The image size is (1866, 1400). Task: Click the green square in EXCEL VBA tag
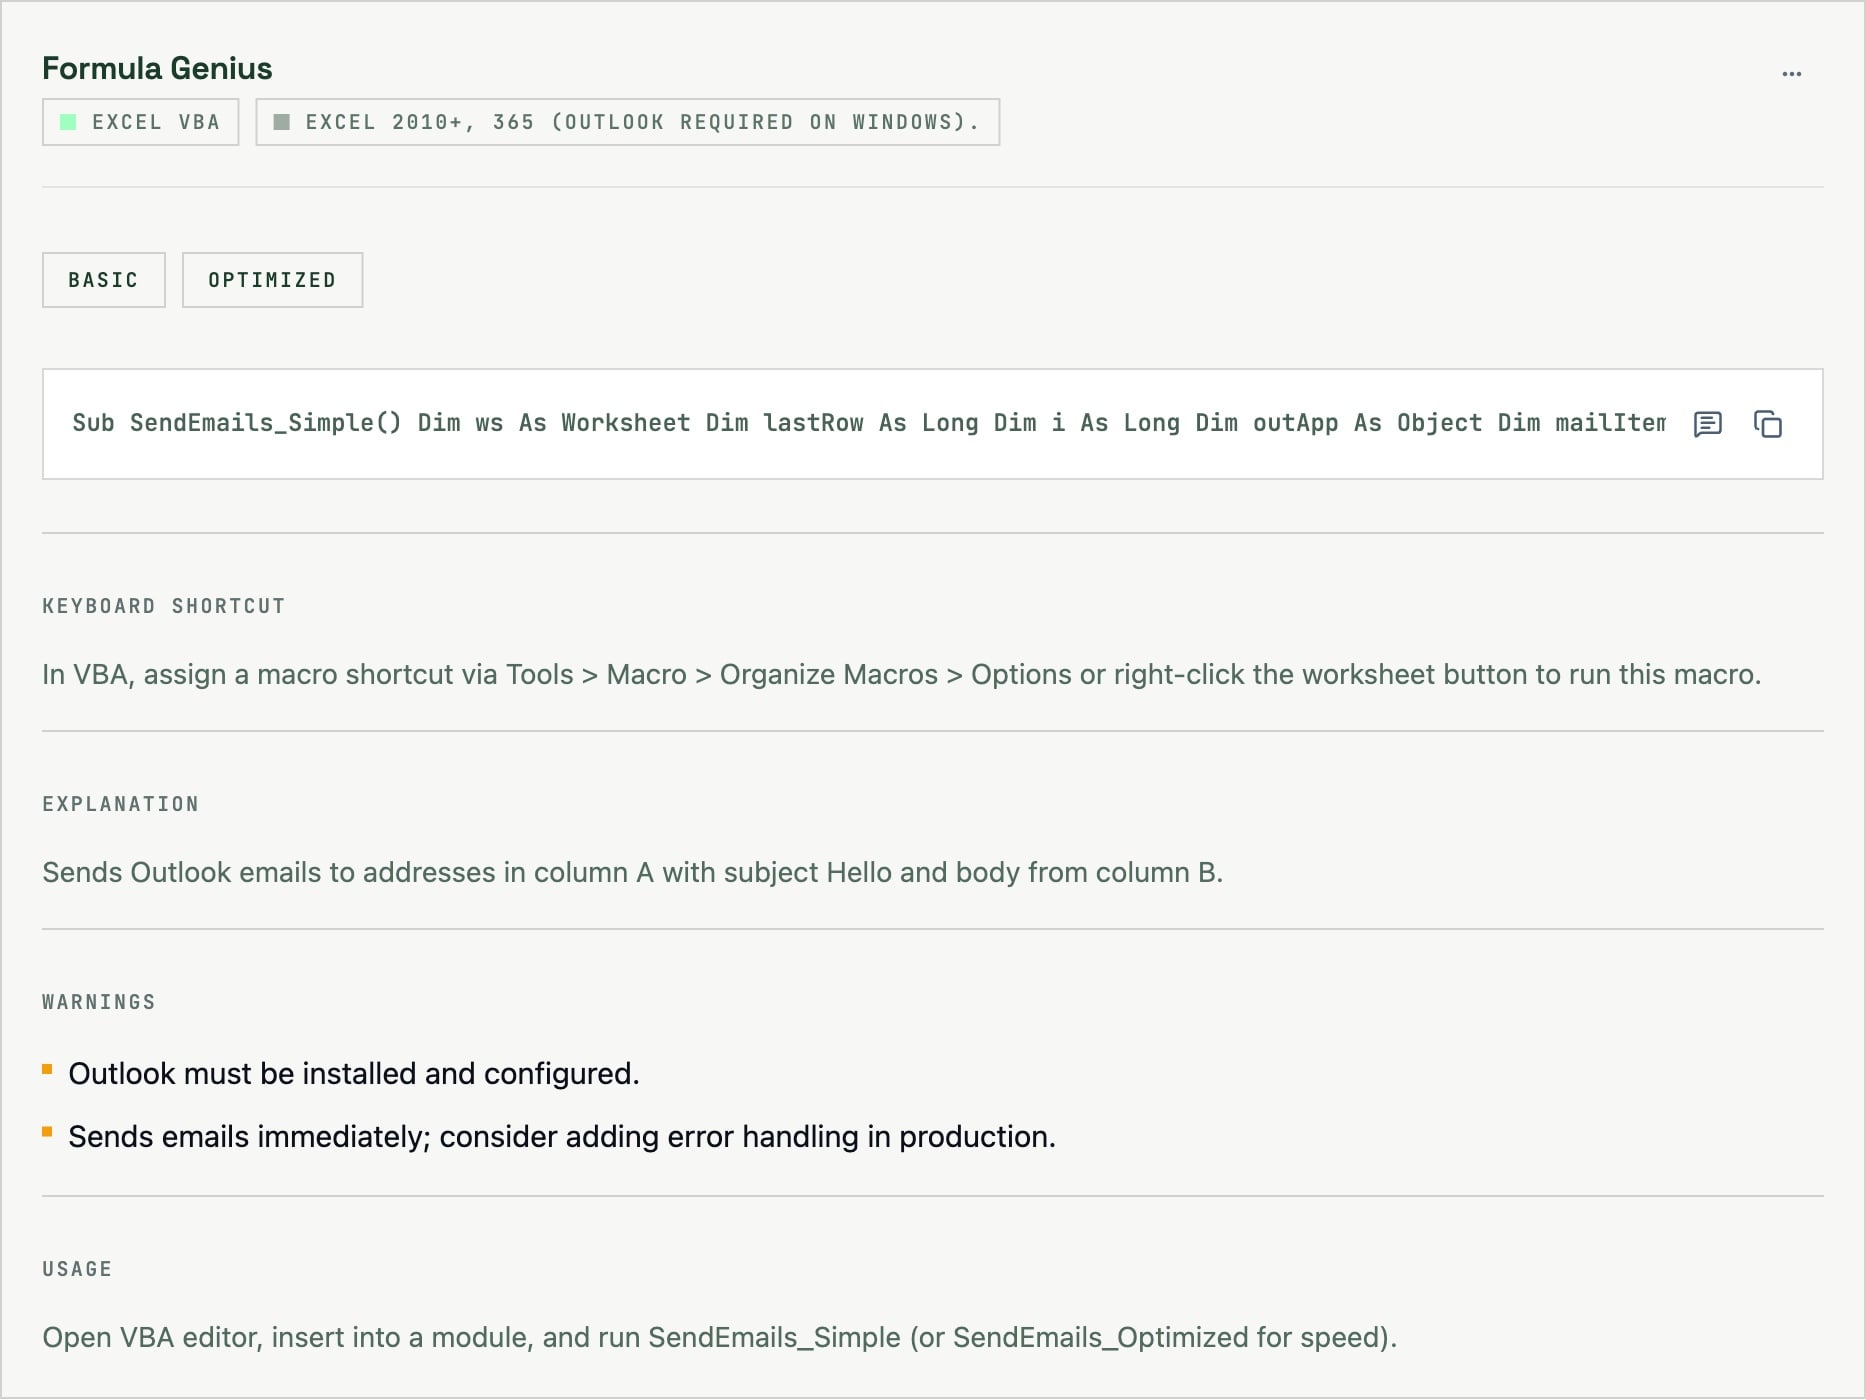click(x=68, y=122)
